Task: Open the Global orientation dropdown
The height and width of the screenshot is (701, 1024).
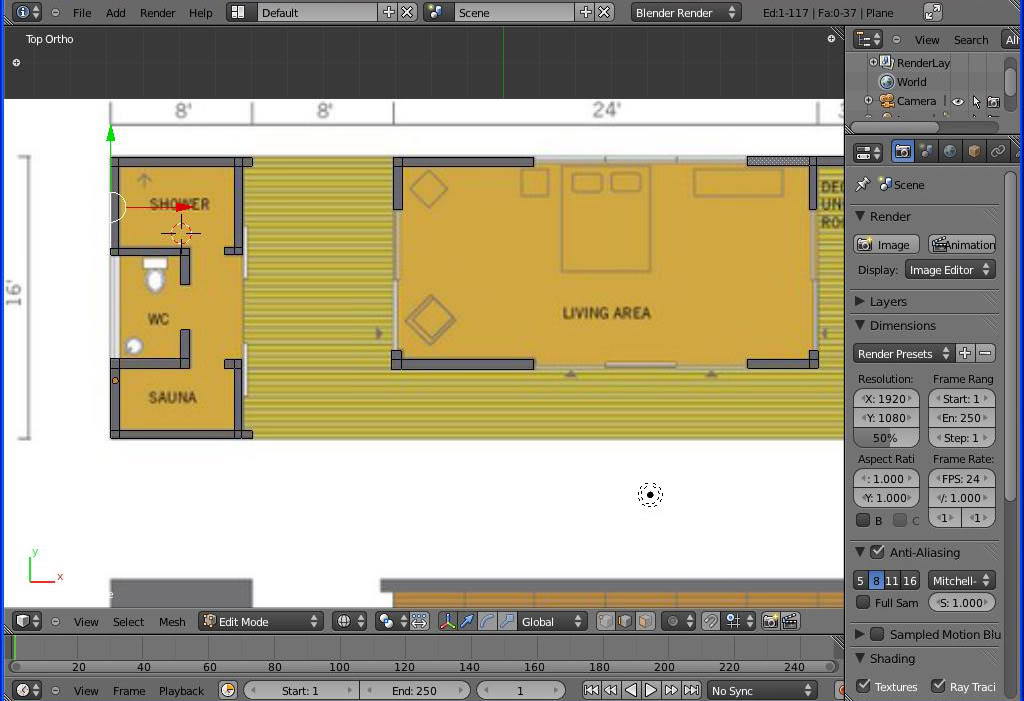Action: tap(551, 621)
